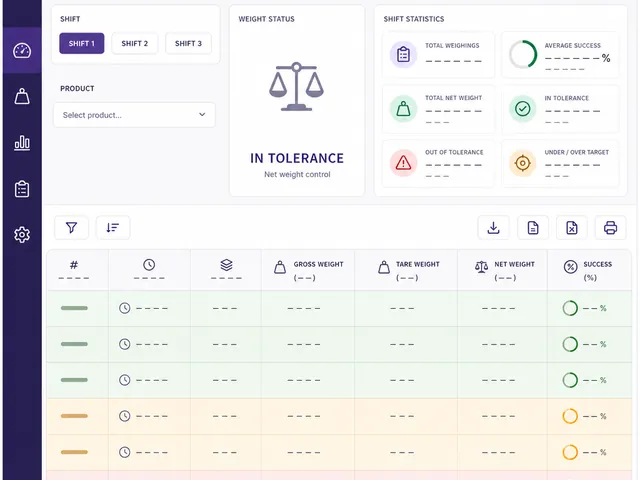Open the dashboard gauge sidebar icon
The image size is (640, 480).
(22, 51)
